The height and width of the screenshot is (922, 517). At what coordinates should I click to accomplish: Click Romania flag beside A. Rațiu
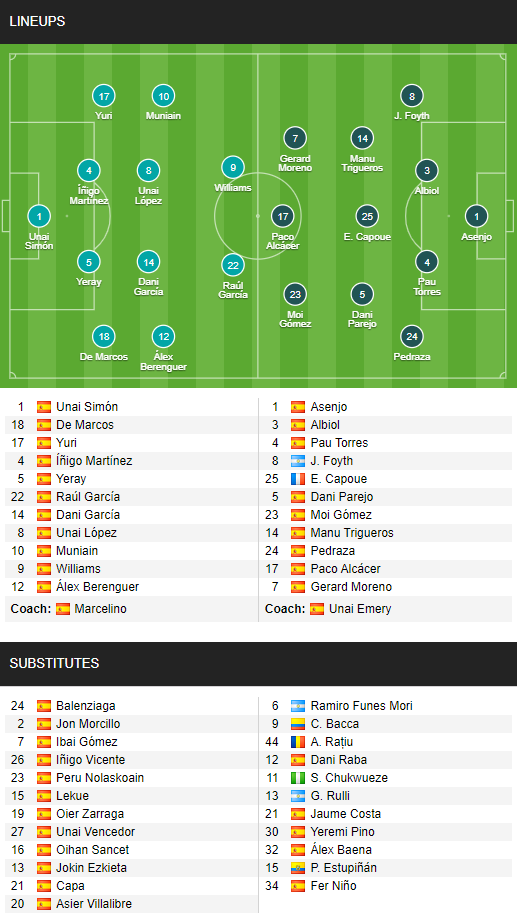pyautogui.click(x=298, y=742)
